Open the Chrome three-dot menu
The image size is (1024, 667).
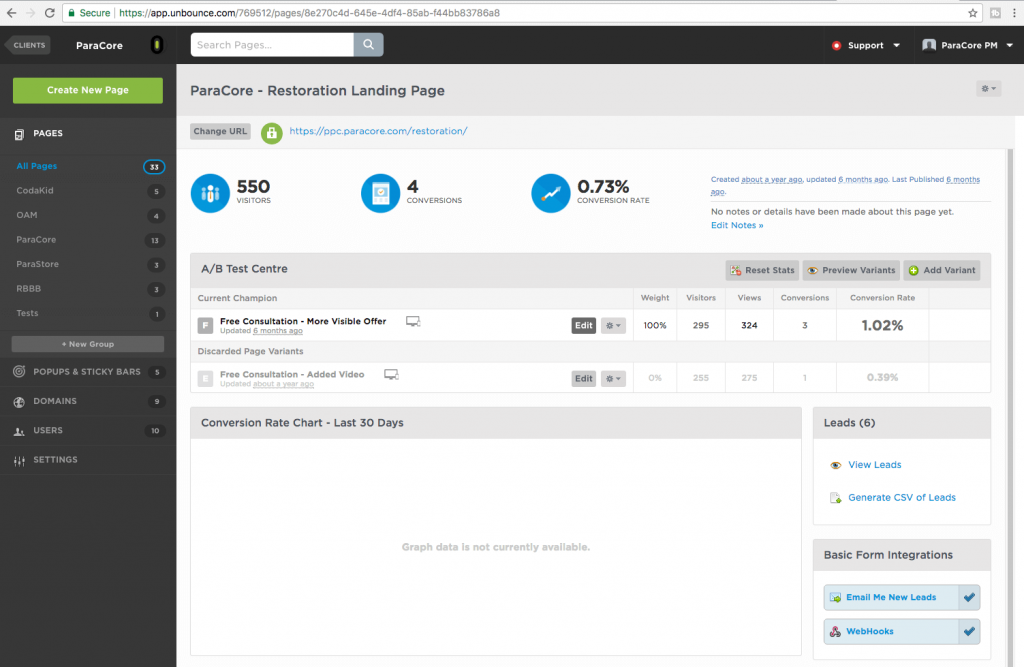pos(1014,12)
